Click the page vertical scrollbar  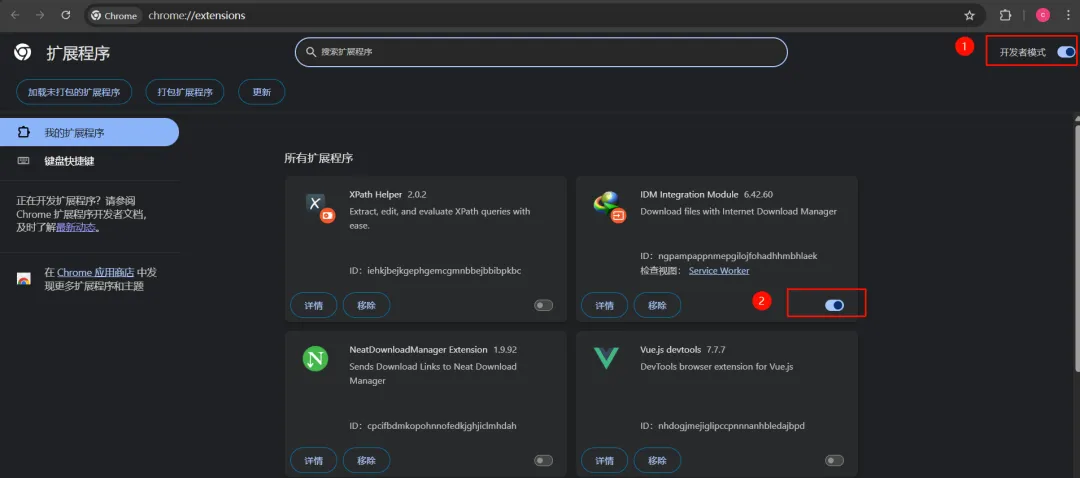(1076, 248)
